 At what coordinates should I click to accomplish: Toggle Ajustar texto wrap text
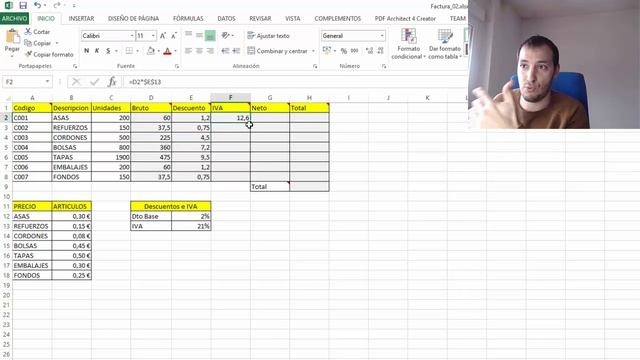[x=269, y=36]
